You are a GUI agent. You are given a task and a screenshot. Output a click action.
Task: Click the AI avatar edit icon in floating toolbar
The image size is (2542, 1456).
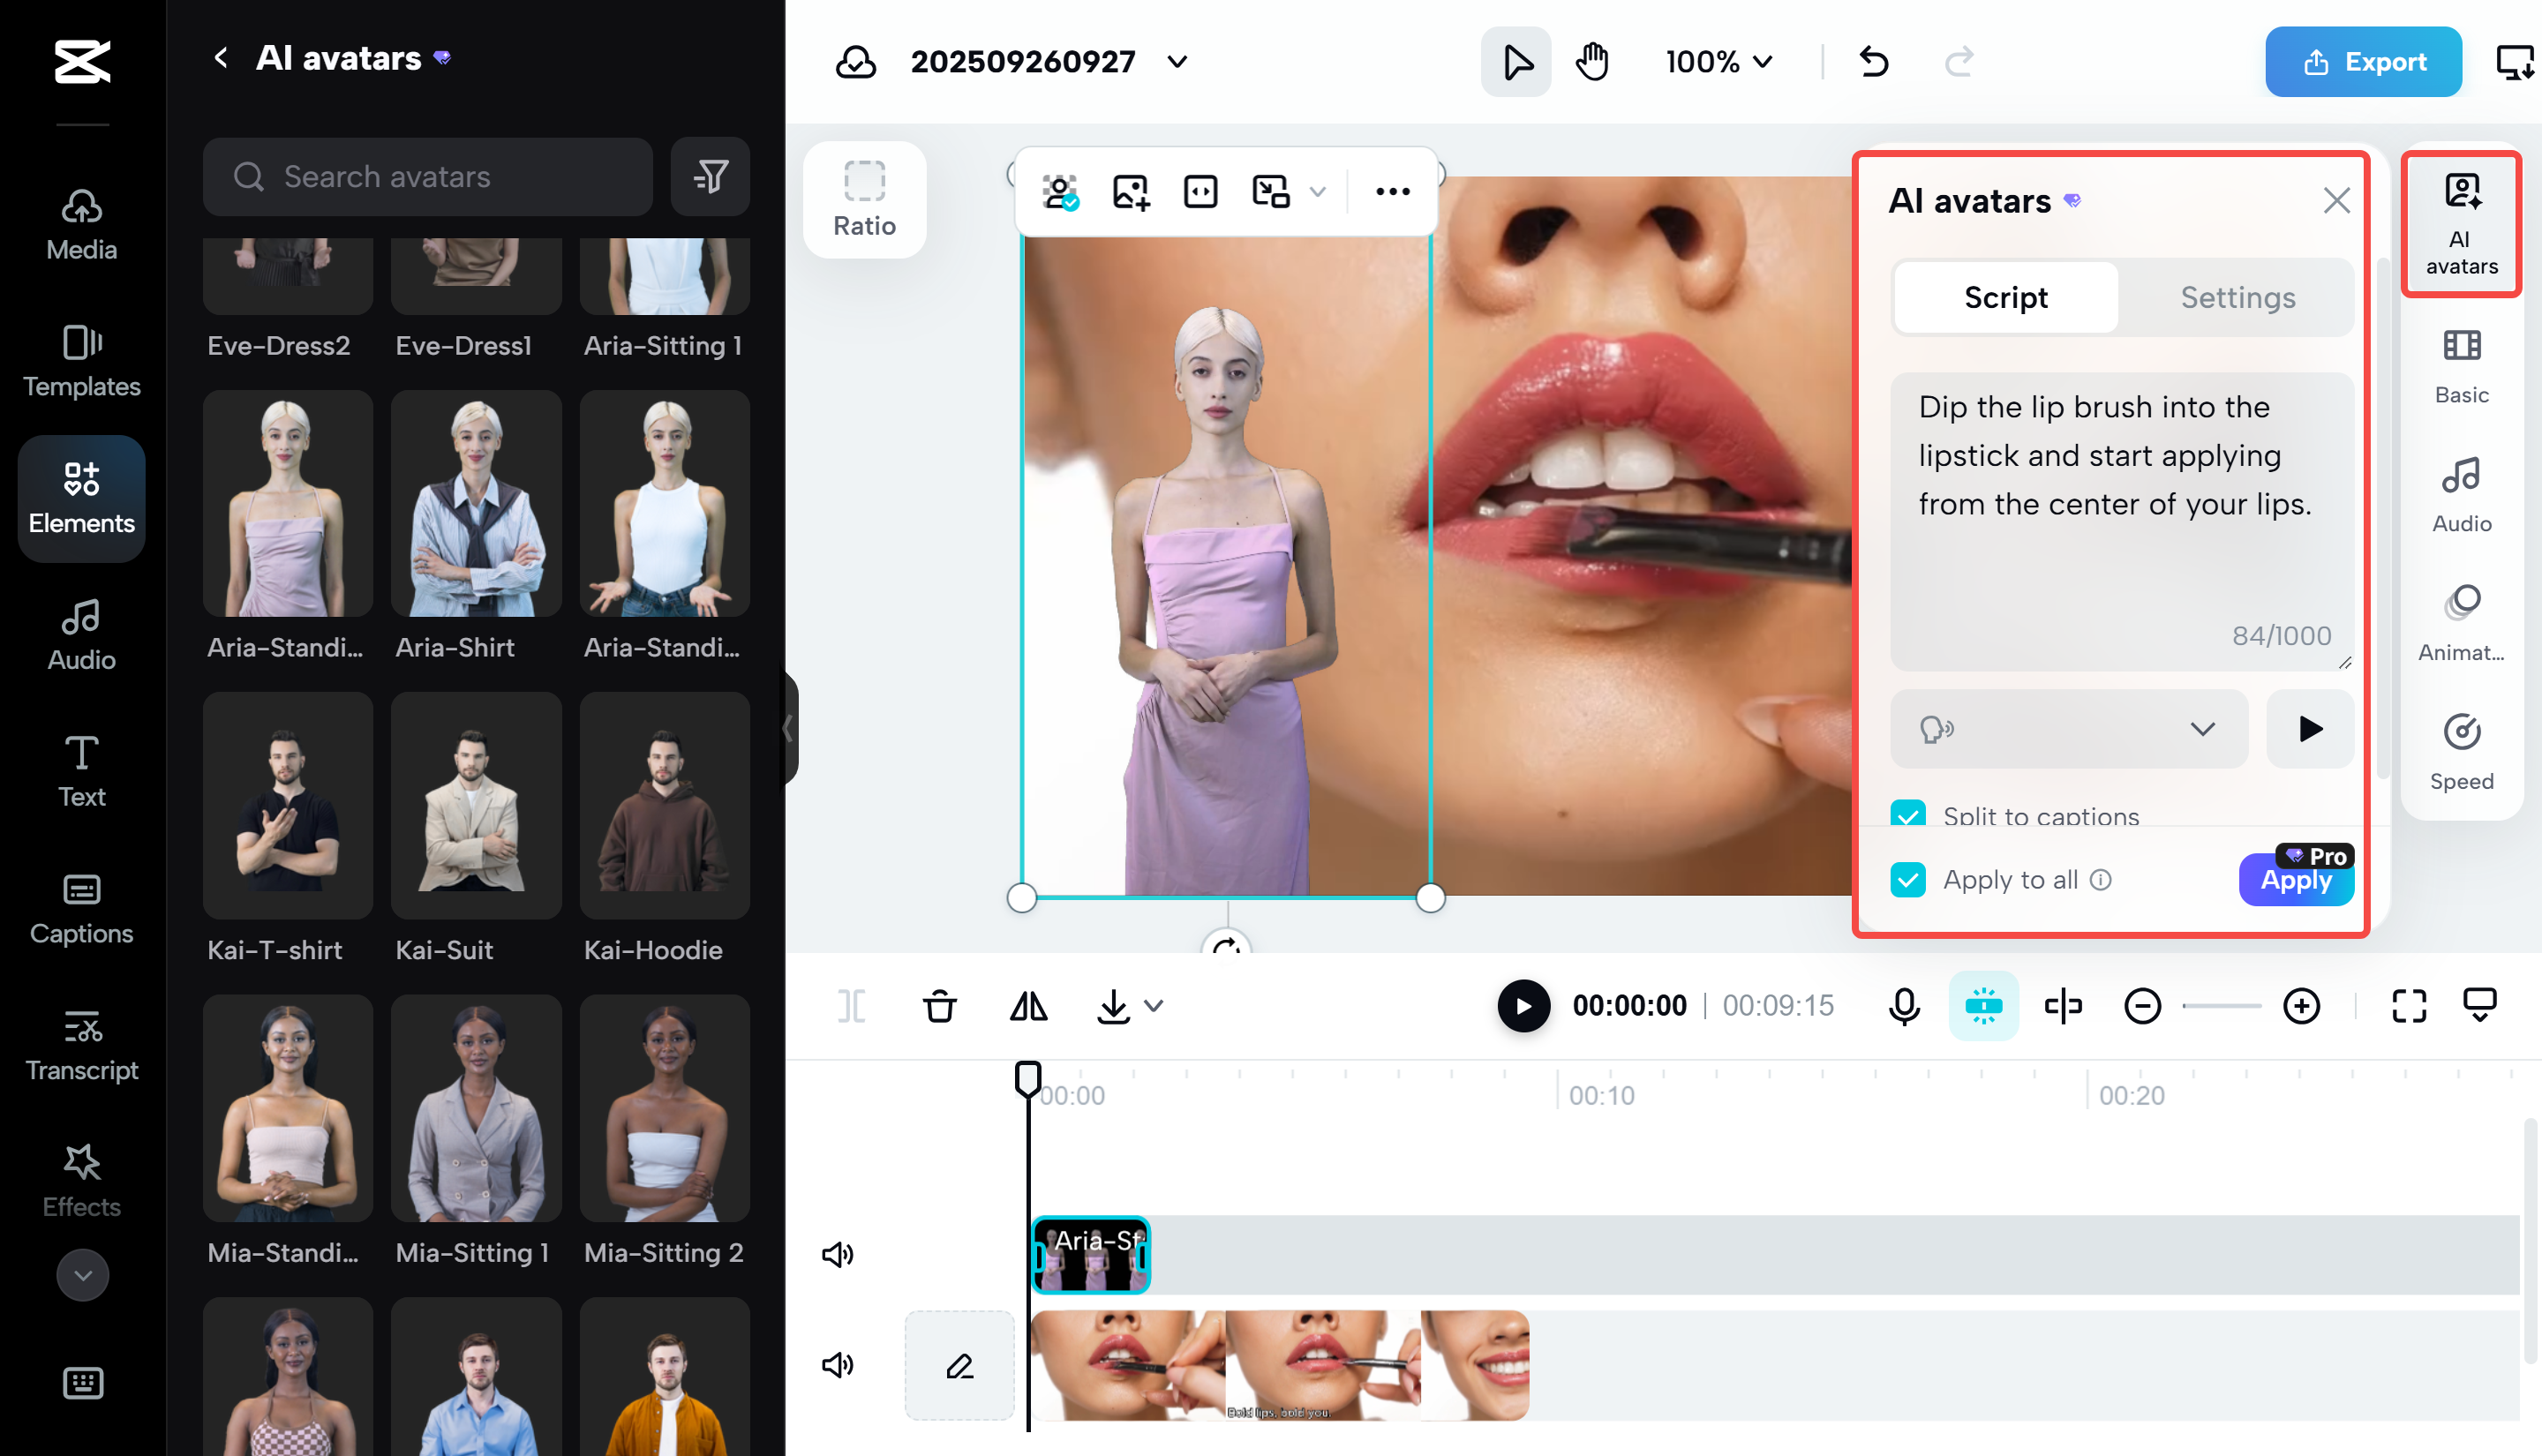pyautogui.click(x=1059, y=191)
